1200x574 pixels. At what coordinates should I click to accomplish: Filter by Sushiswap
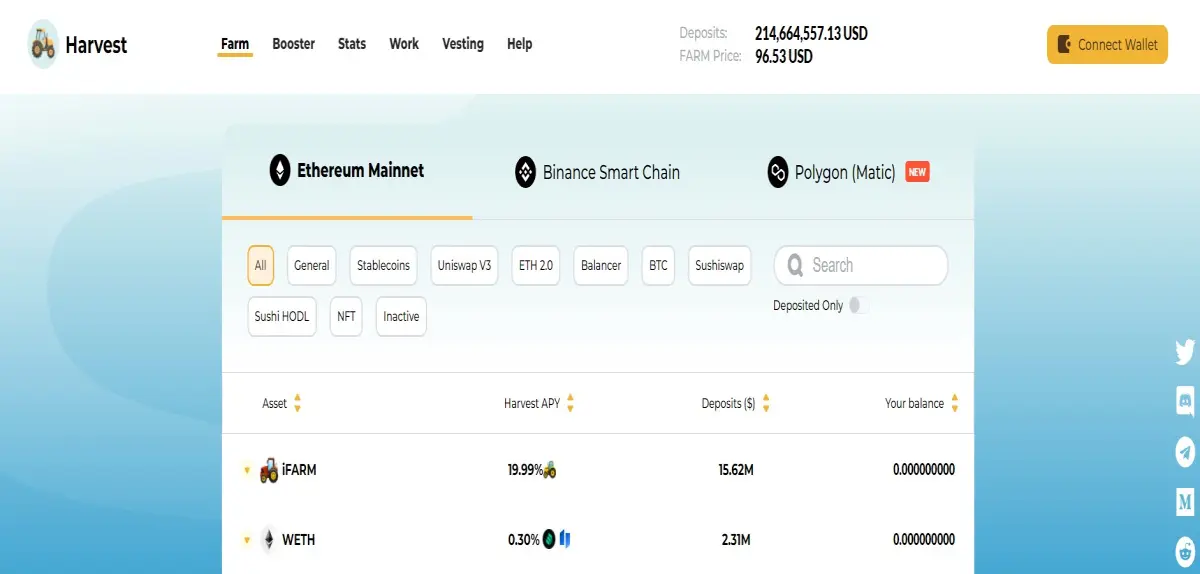[720, 266]
